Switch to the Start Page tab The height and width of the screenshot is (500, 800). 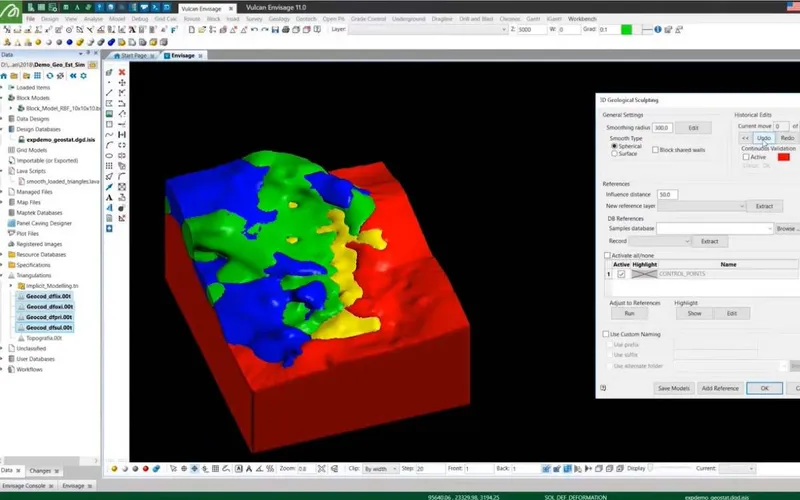134,56
